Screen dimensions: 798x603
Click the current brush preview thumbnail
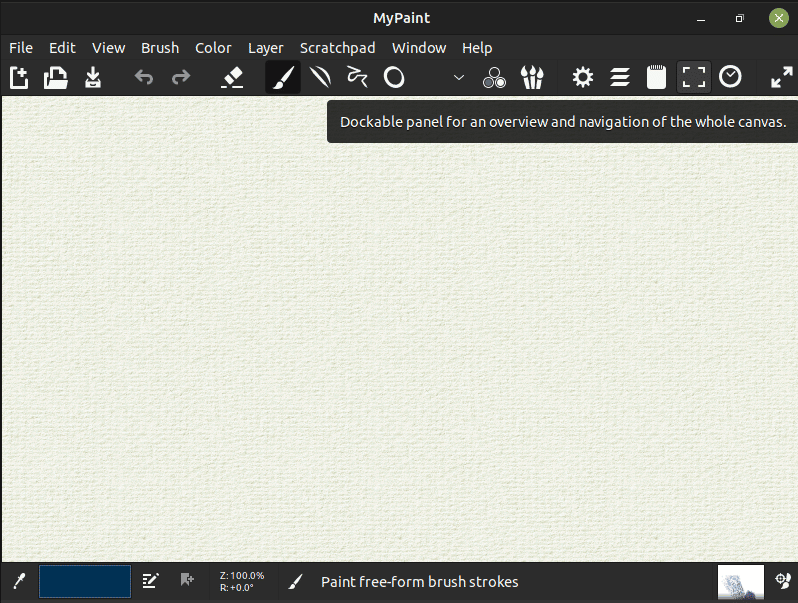click(740, 582)
